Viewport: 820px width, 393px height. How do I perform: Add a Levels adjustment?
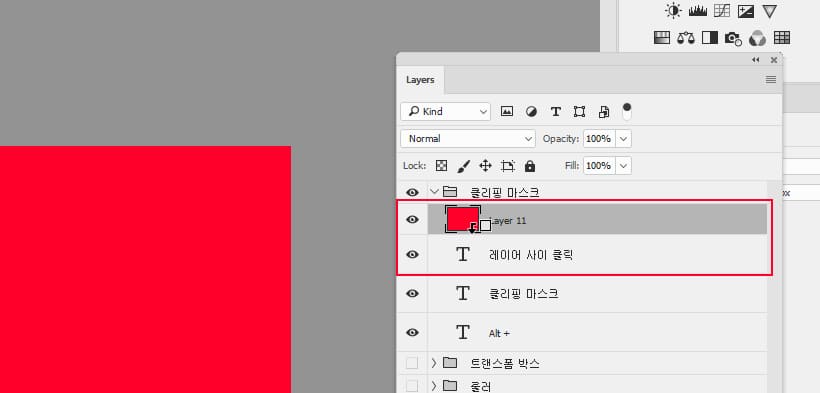point(698,11)
